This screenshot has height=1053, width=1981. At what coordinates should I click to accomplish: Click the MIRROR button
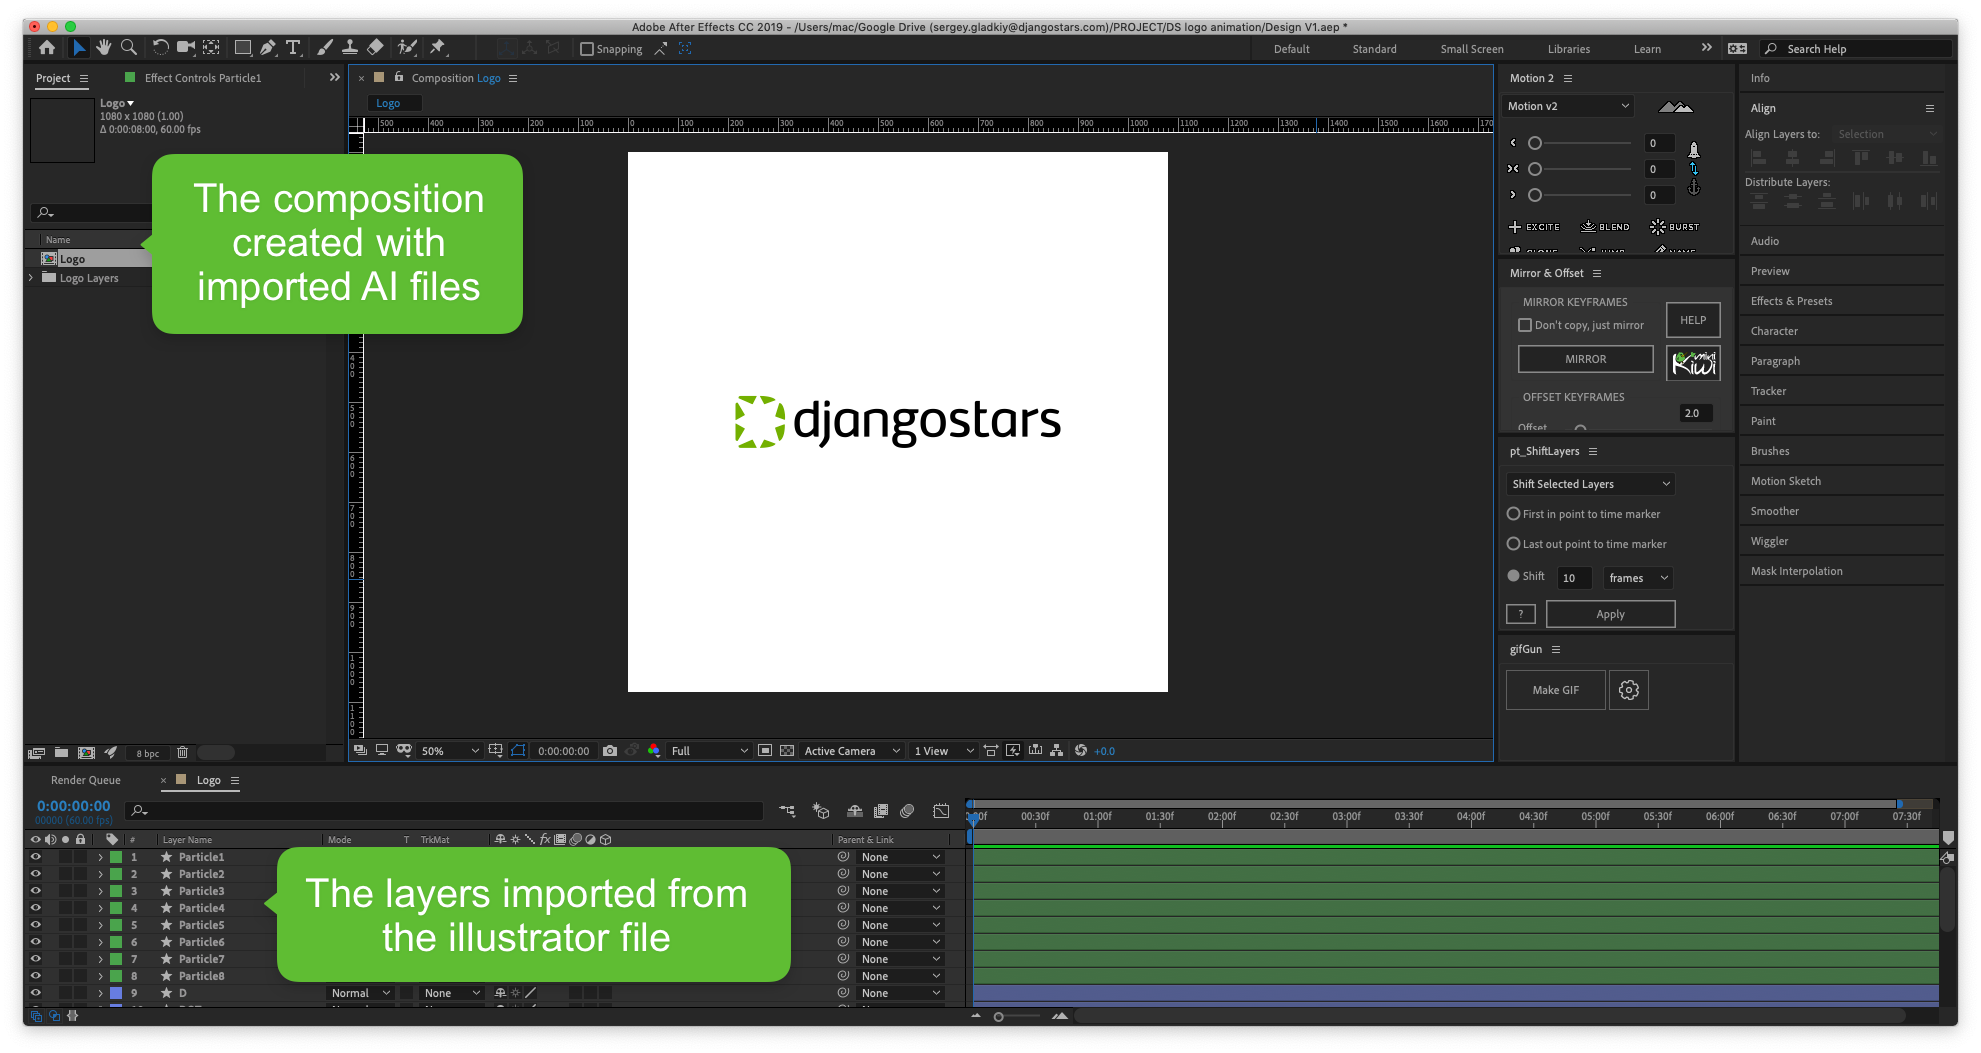coord(1585,359)
